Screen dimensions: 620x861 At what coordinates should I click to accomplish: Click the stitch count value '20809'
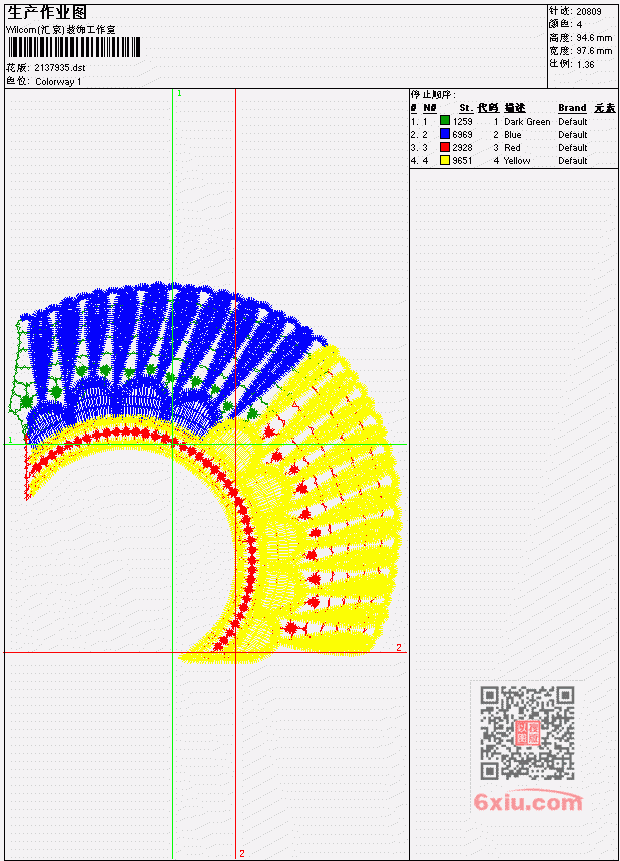(x=589, y=12)
